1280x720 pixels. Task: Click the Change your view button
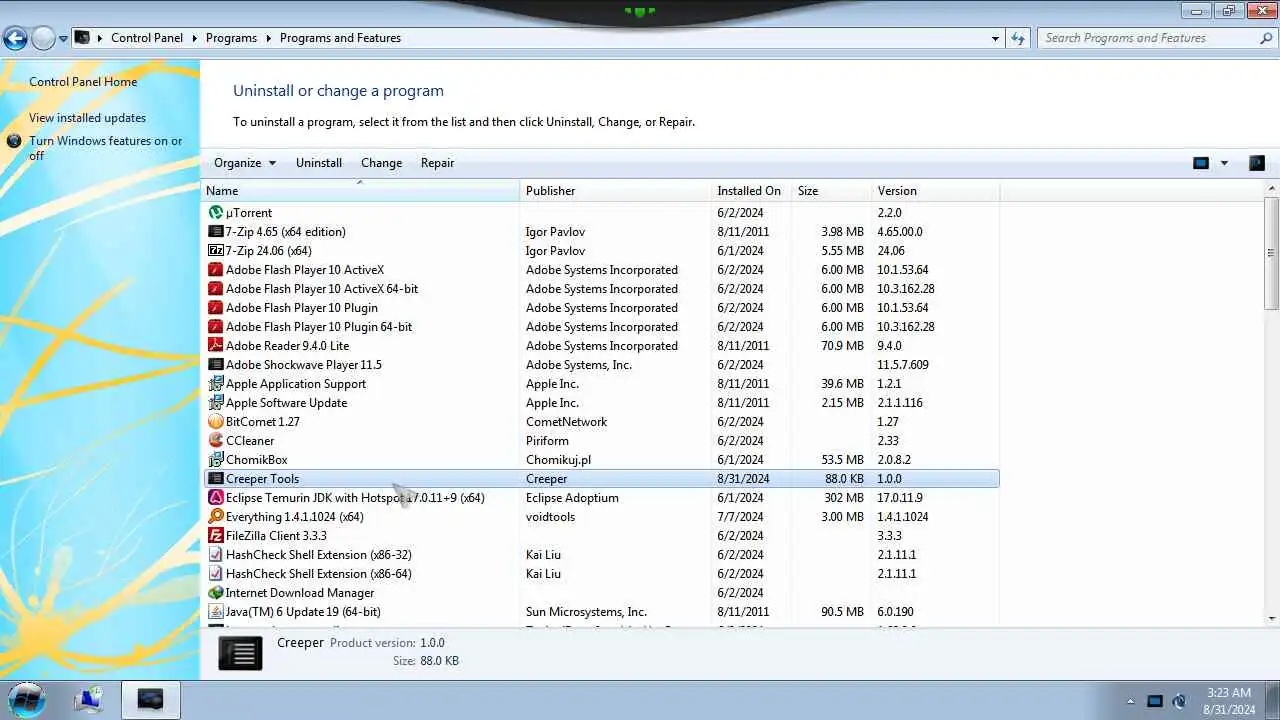tap(1201, 163)
